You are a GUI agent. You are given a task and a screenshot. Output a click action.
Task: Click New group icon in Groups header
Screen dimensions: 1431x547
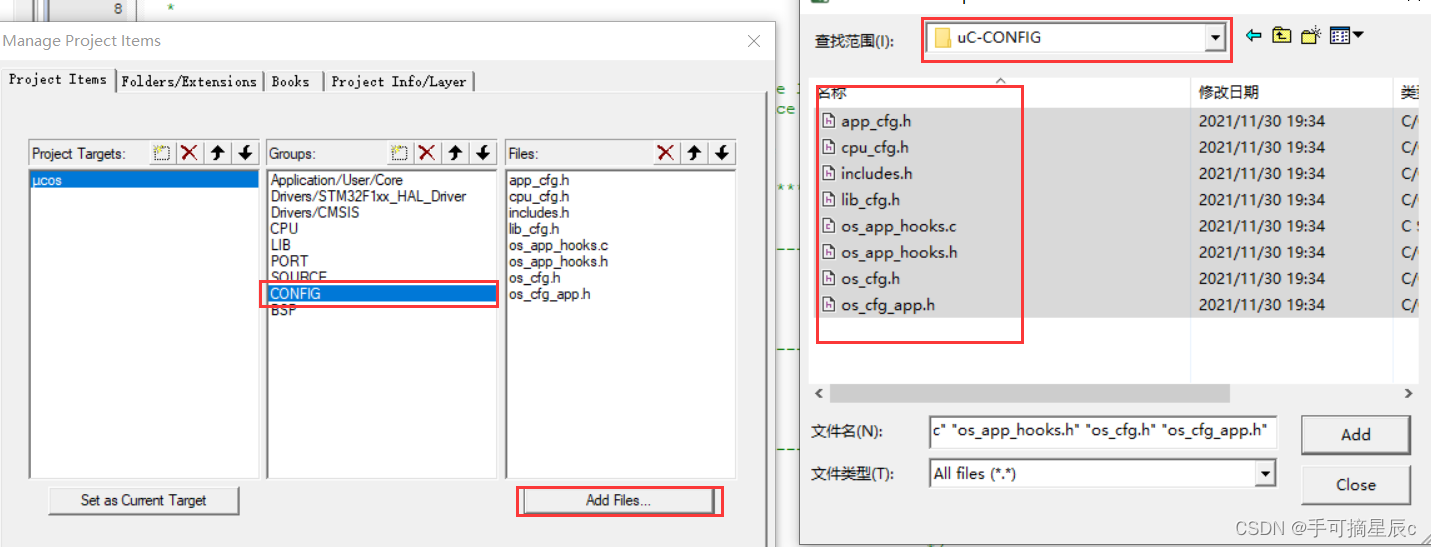click(399, 153)
